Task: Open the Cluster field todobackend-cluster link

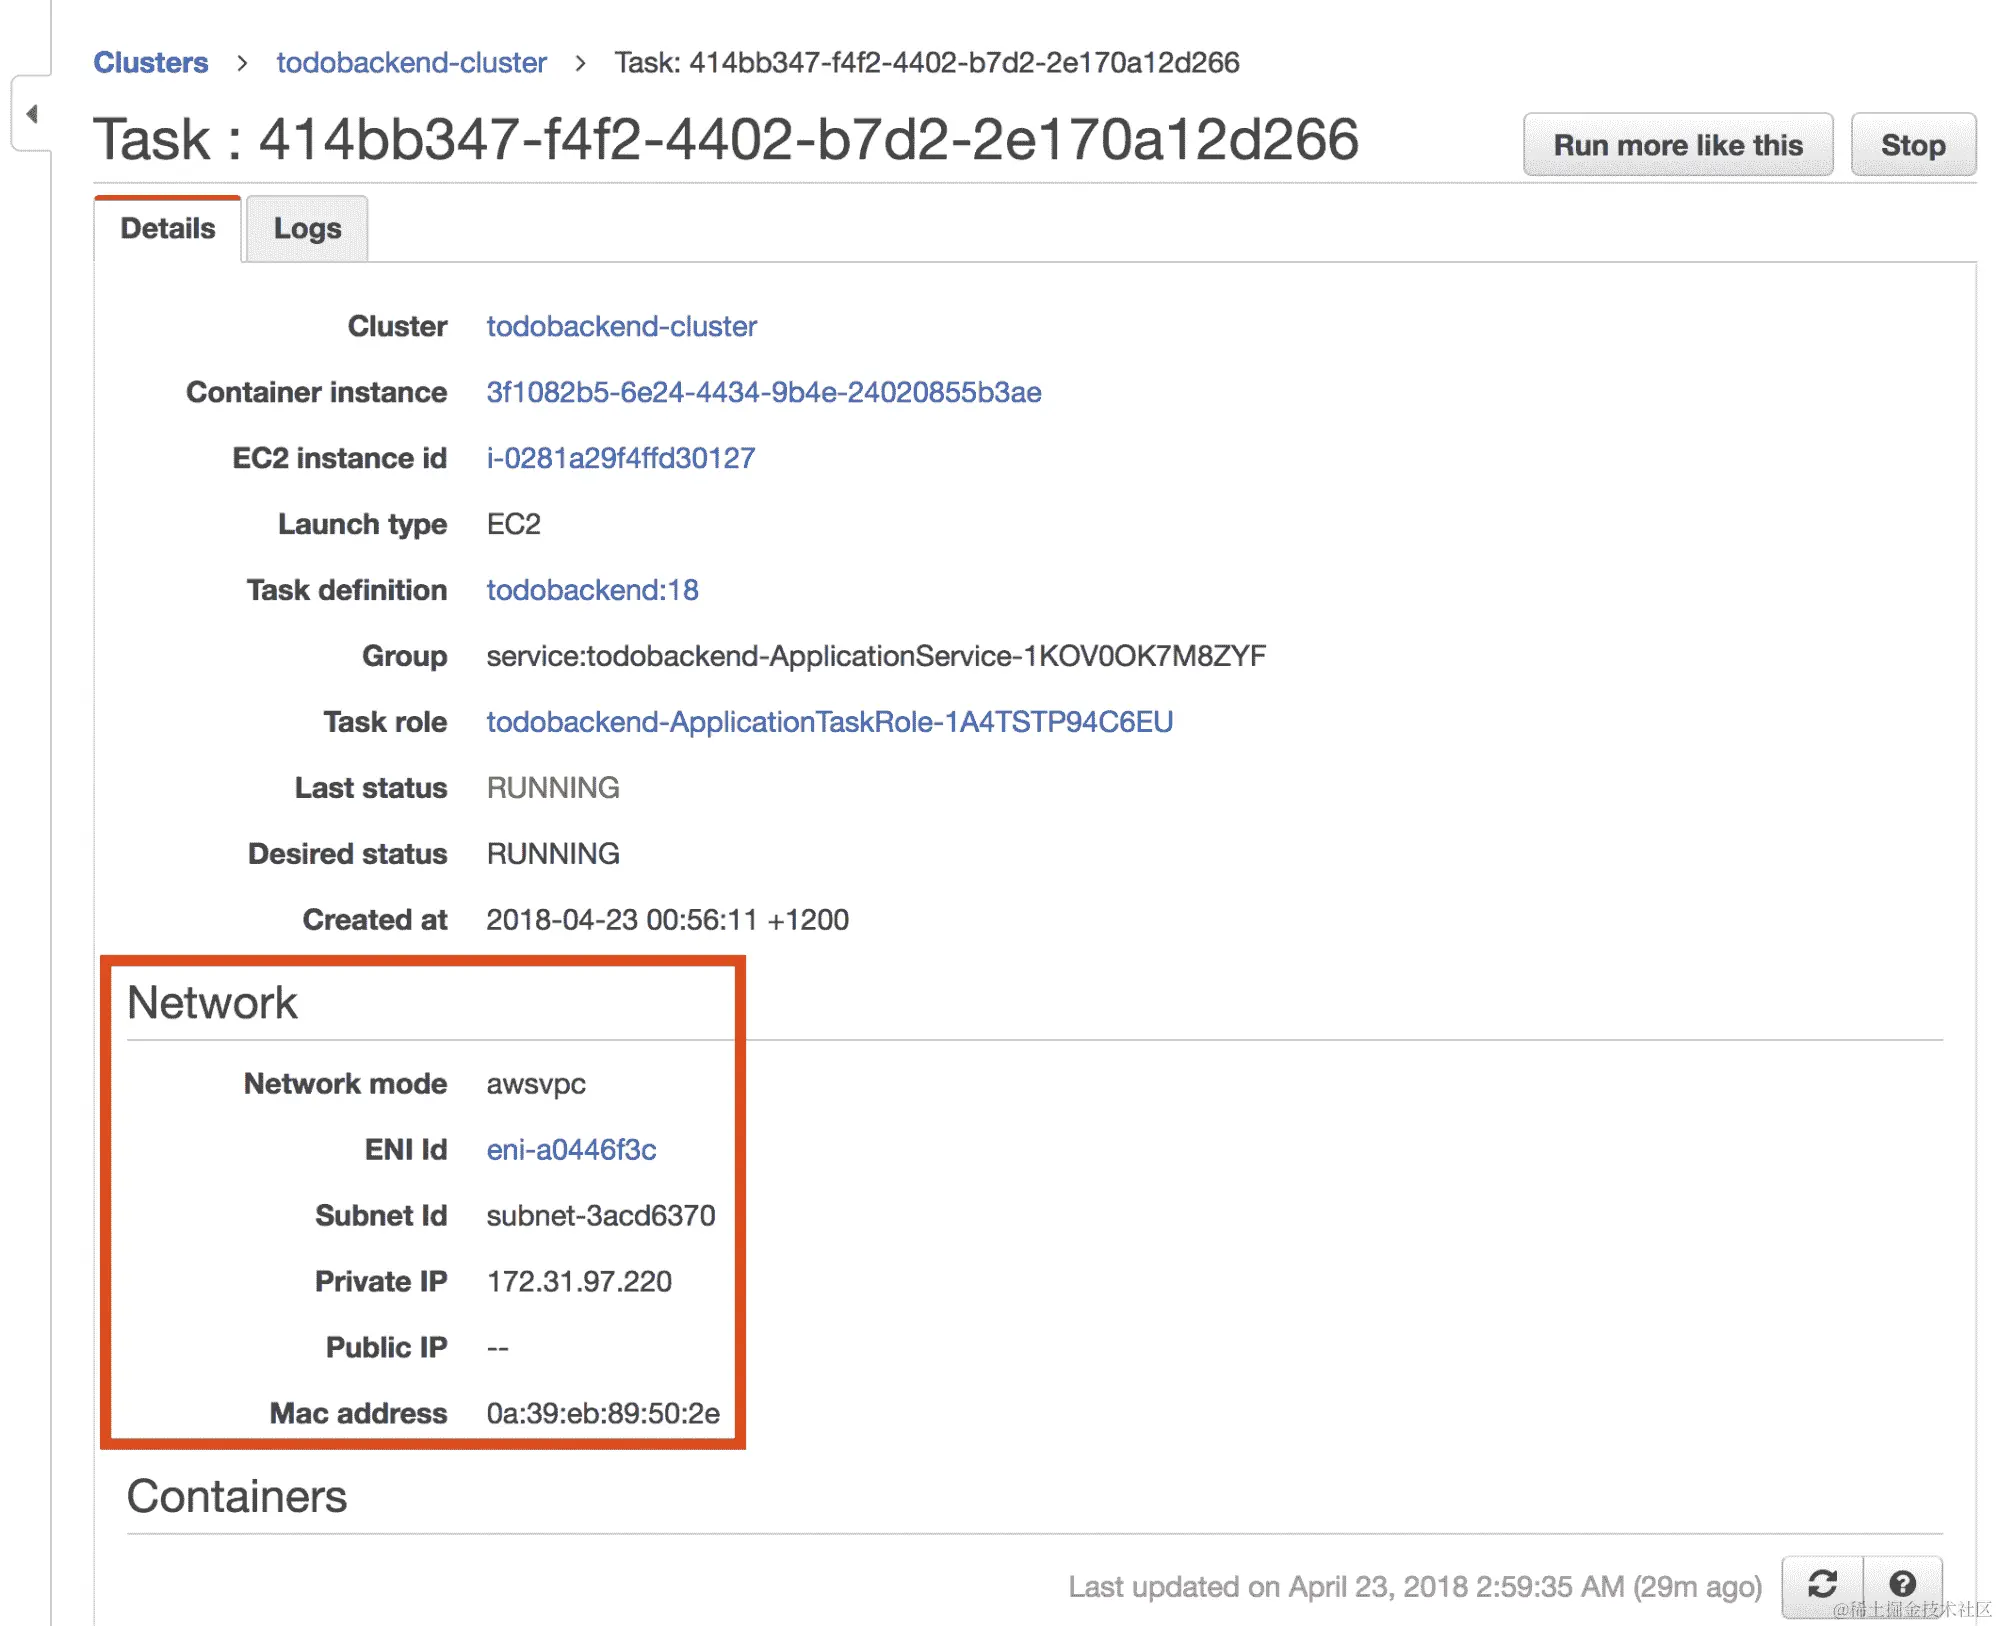Action: point(621,326)
